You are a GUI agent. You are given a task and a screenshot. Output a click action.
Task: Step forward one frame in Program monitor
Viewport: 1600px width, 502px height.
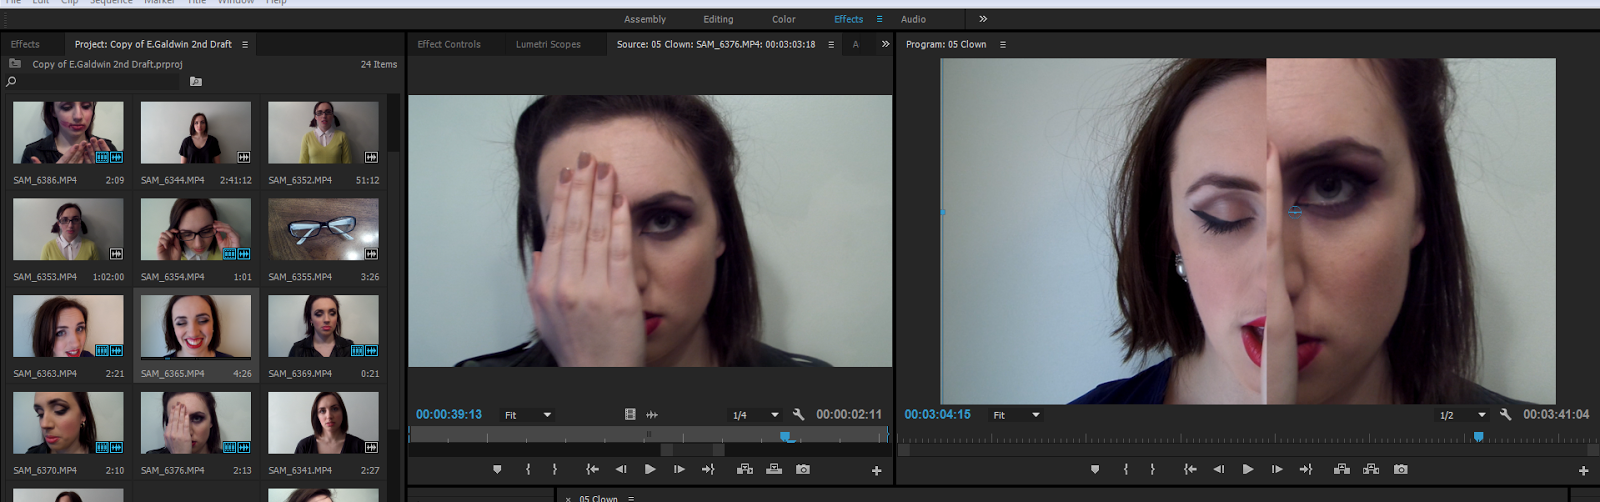click(x=1277, y=469)
